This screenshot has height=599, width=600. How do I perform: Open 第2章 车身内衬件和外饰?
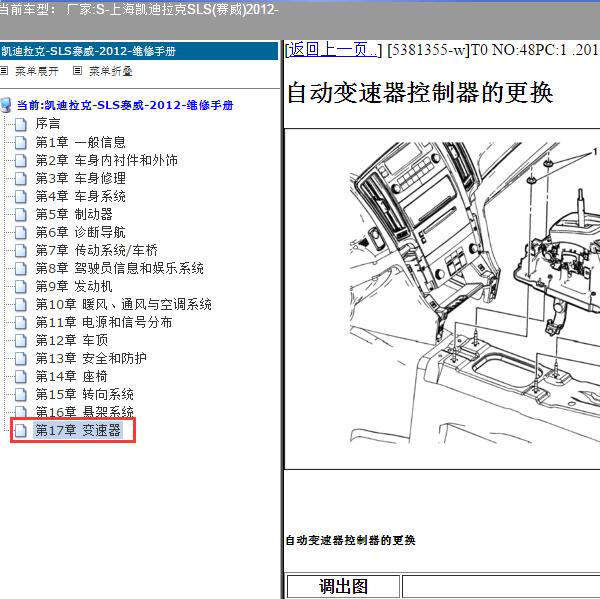(x=106, y=160)
